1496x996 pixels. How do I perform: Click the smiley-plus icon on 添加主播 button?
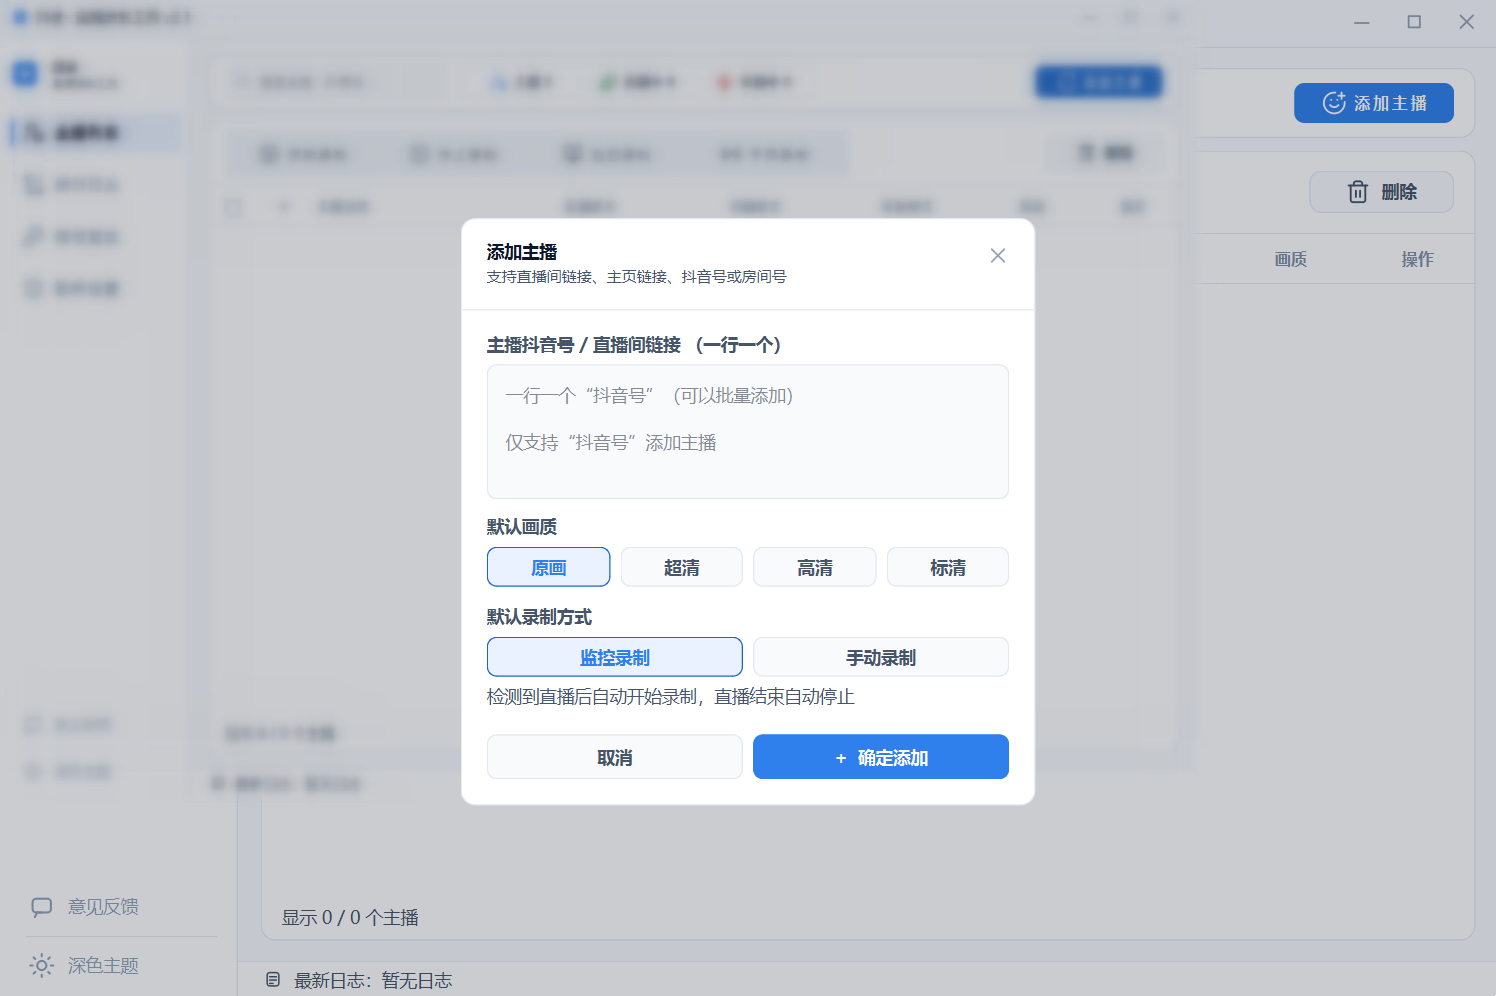pos(1334,103)
